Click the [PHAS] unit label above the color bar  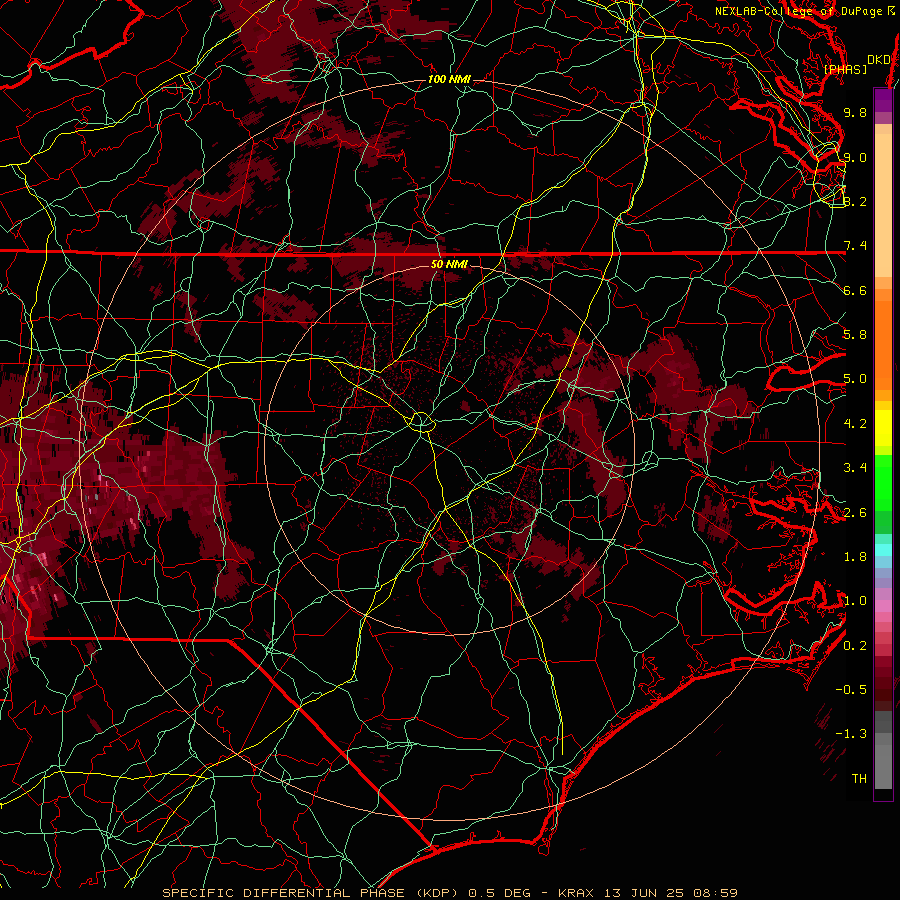pyautogui.click(x=845, y=70)
